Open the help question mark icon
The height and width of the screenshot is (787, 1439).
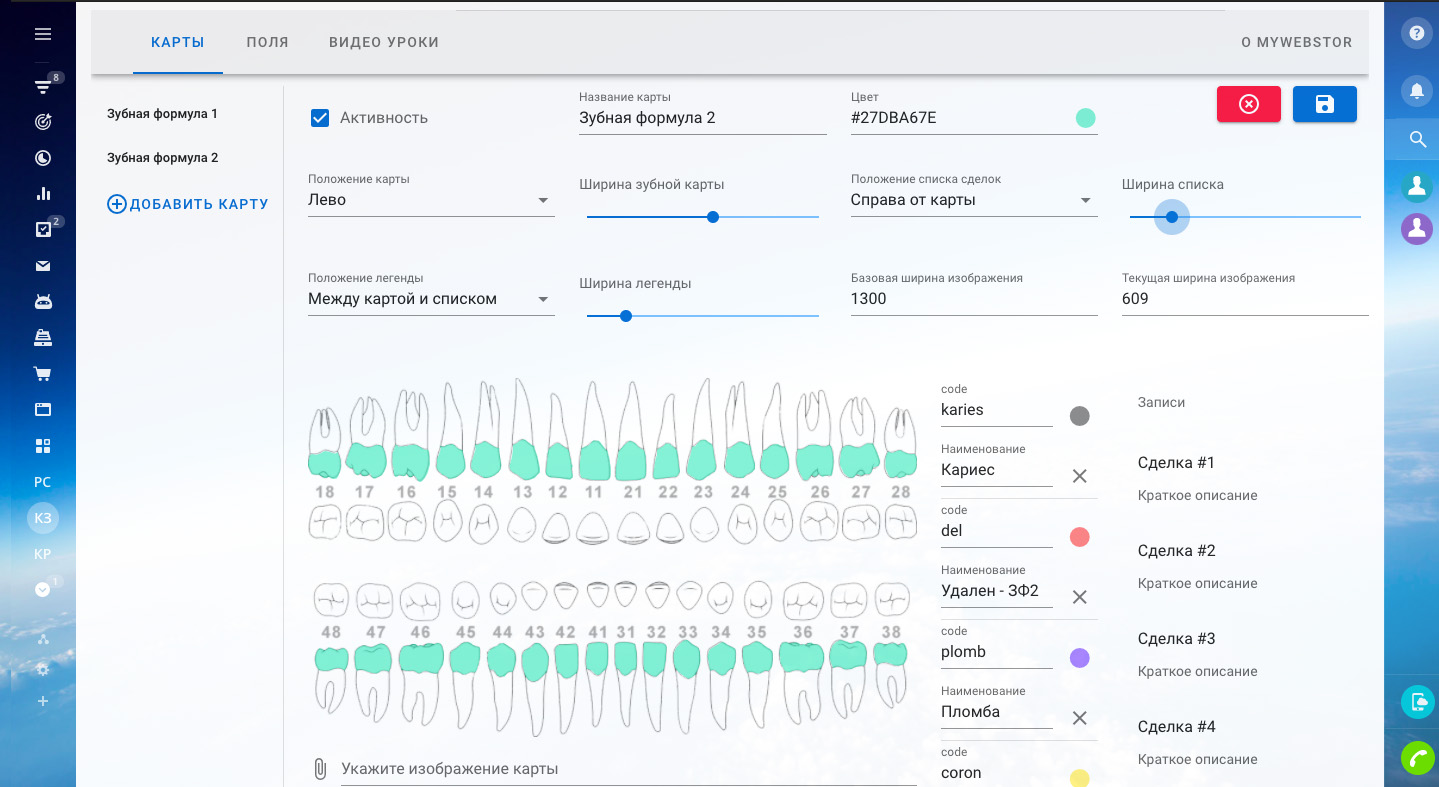click(x=1416, y=33)
